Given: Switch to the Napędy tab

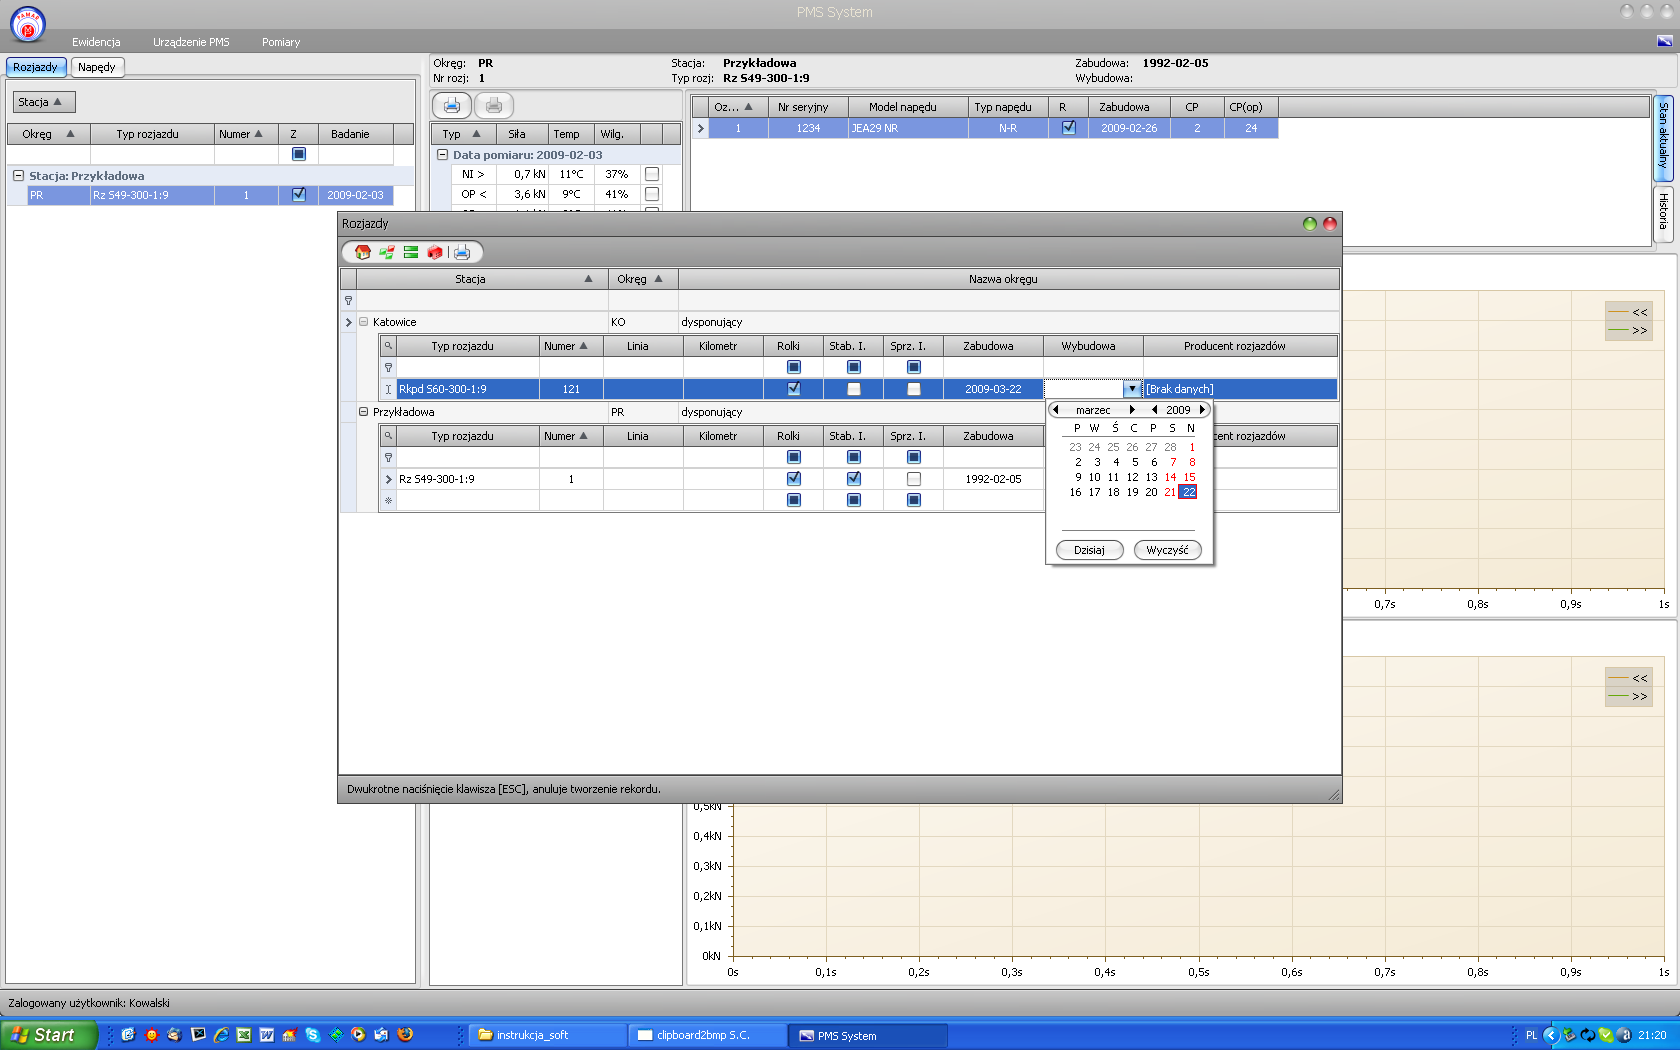Looking at the screenshot, I should [97, 67].
